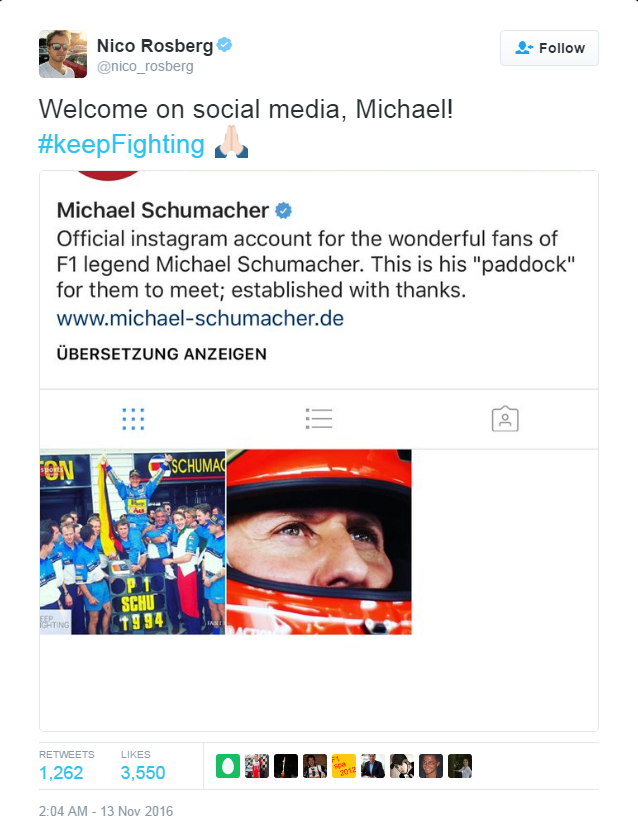
Task: Open Nico Rosberg's profile picture
Action: (63, 54)
